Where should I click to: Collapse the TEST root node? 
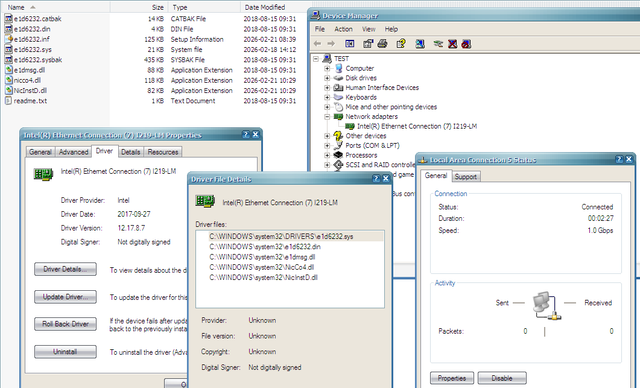point(316,59)
